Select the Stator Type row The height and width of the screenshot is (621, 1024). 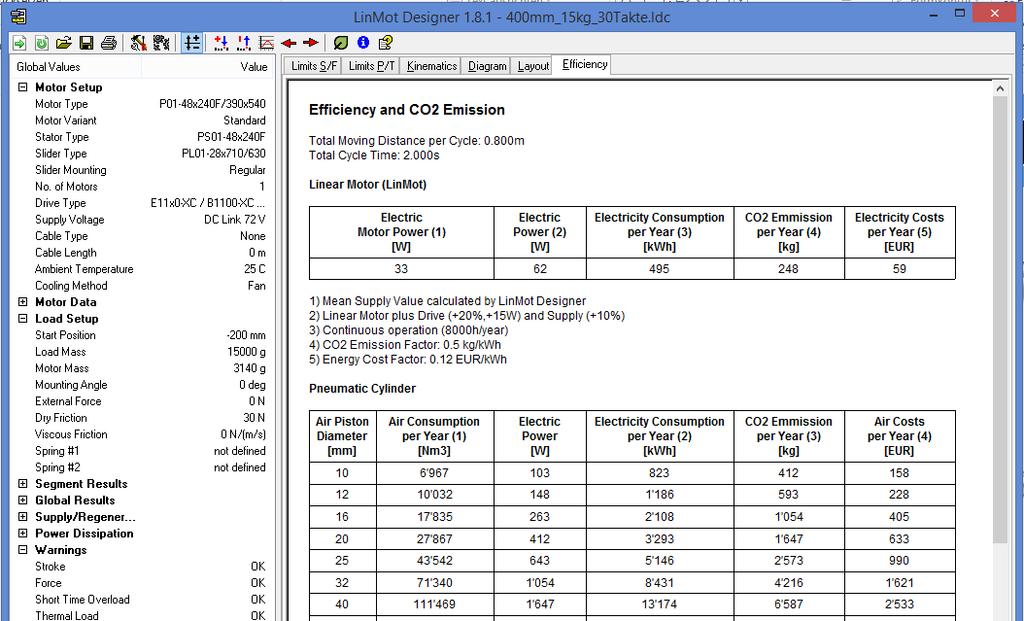point(142,137)
